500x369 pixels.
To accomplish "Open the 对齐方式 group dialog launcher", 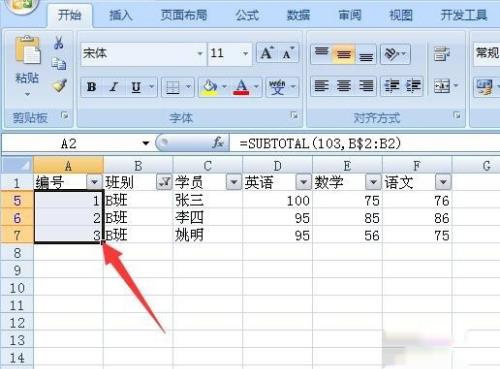I will click(457, 116).
